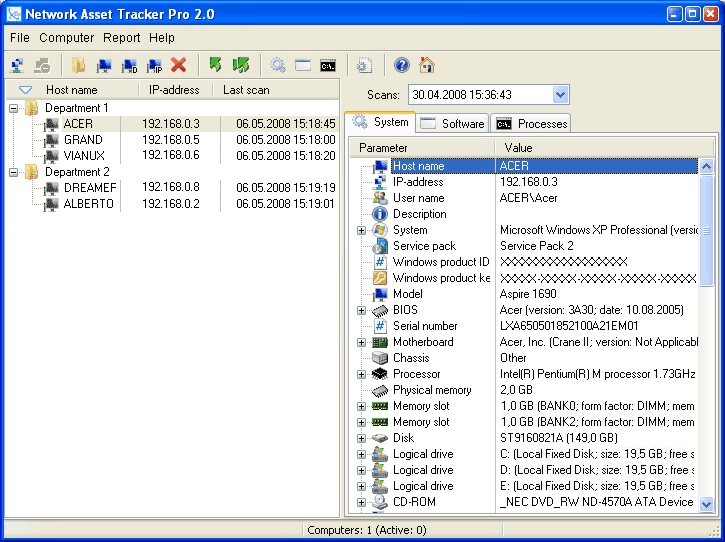Click the Windows logo icon beside System

click(380, 230)
